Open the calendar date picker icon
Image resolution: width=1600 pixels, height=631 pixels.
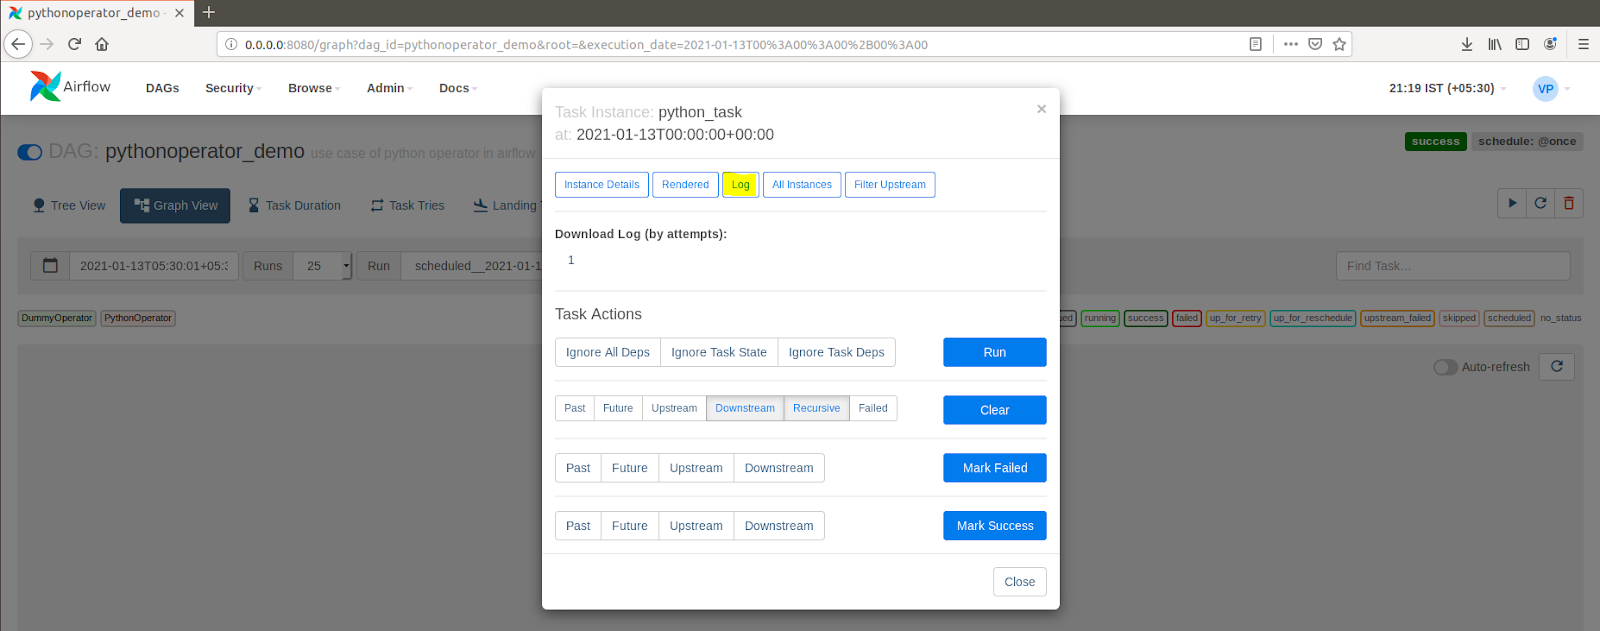coord(50,266)
